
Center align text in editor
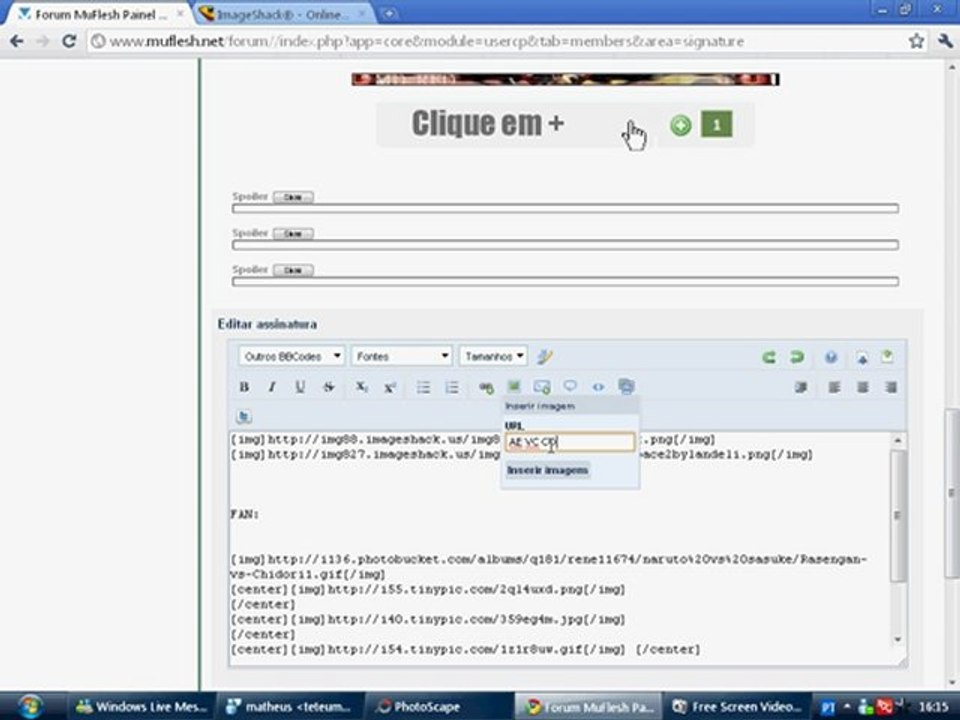click(x=863, y=387)
